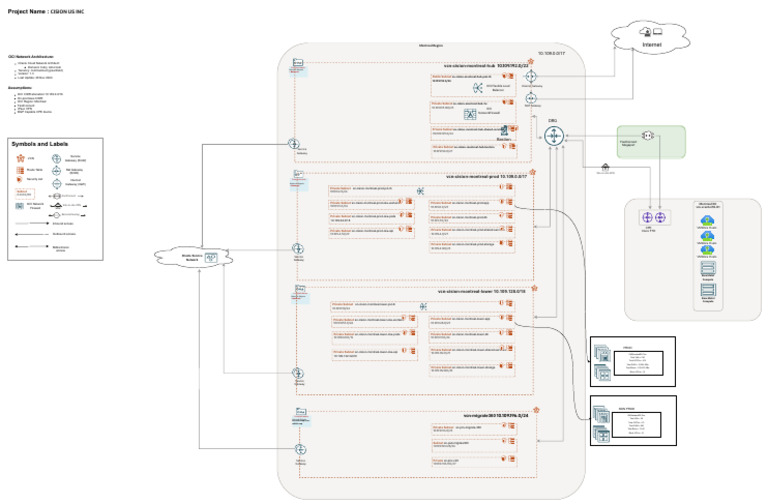Select the OCI Network Firewall legend symbol
The width and height of the screenshot is (768, 504).
pyautogui.click(x=20, y=206)
